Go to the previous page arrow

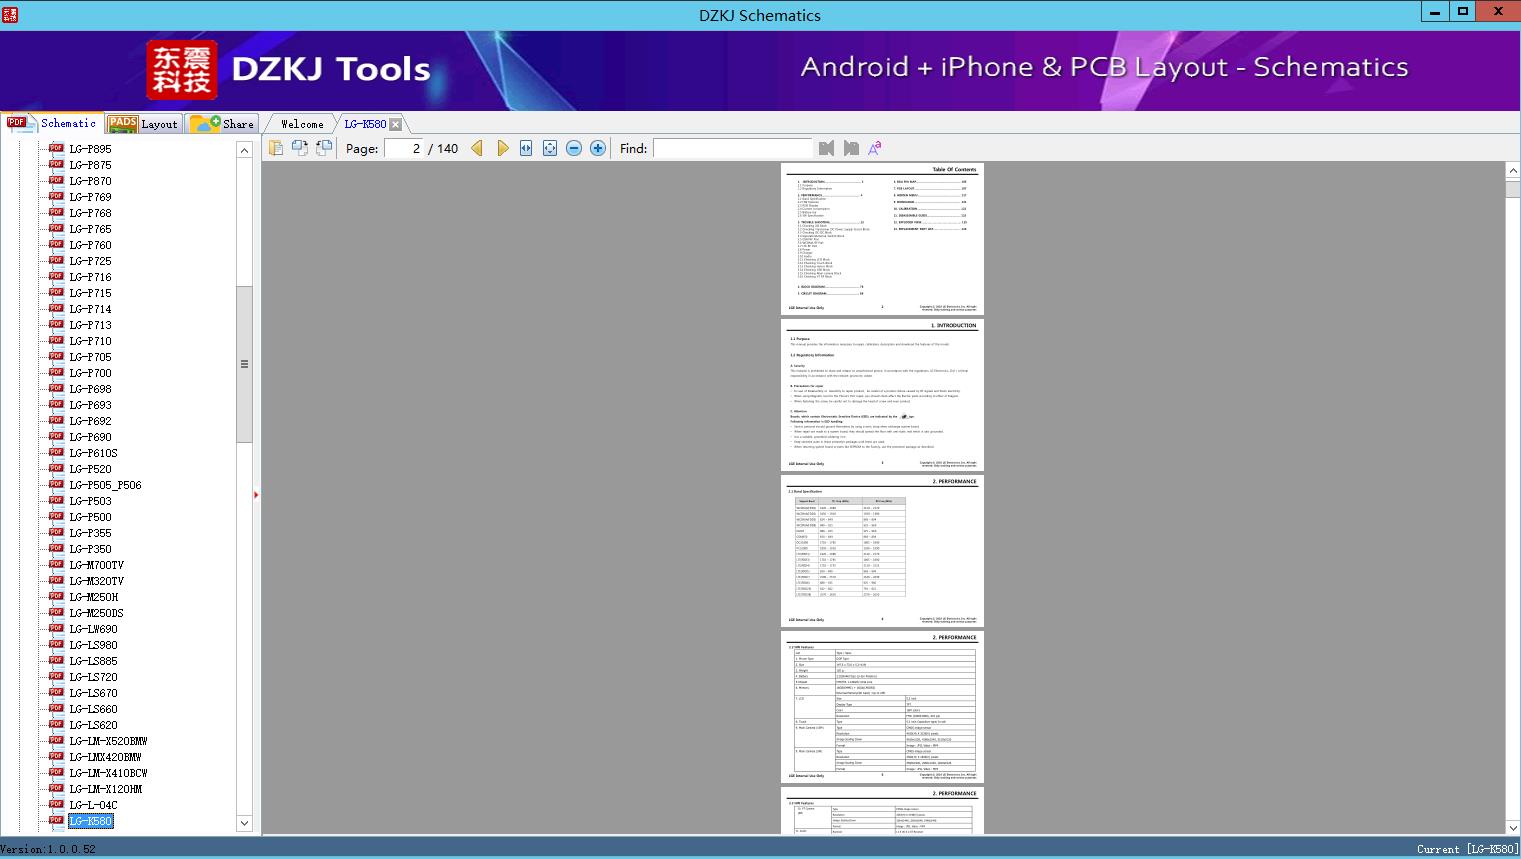click(x=477, y=148)
